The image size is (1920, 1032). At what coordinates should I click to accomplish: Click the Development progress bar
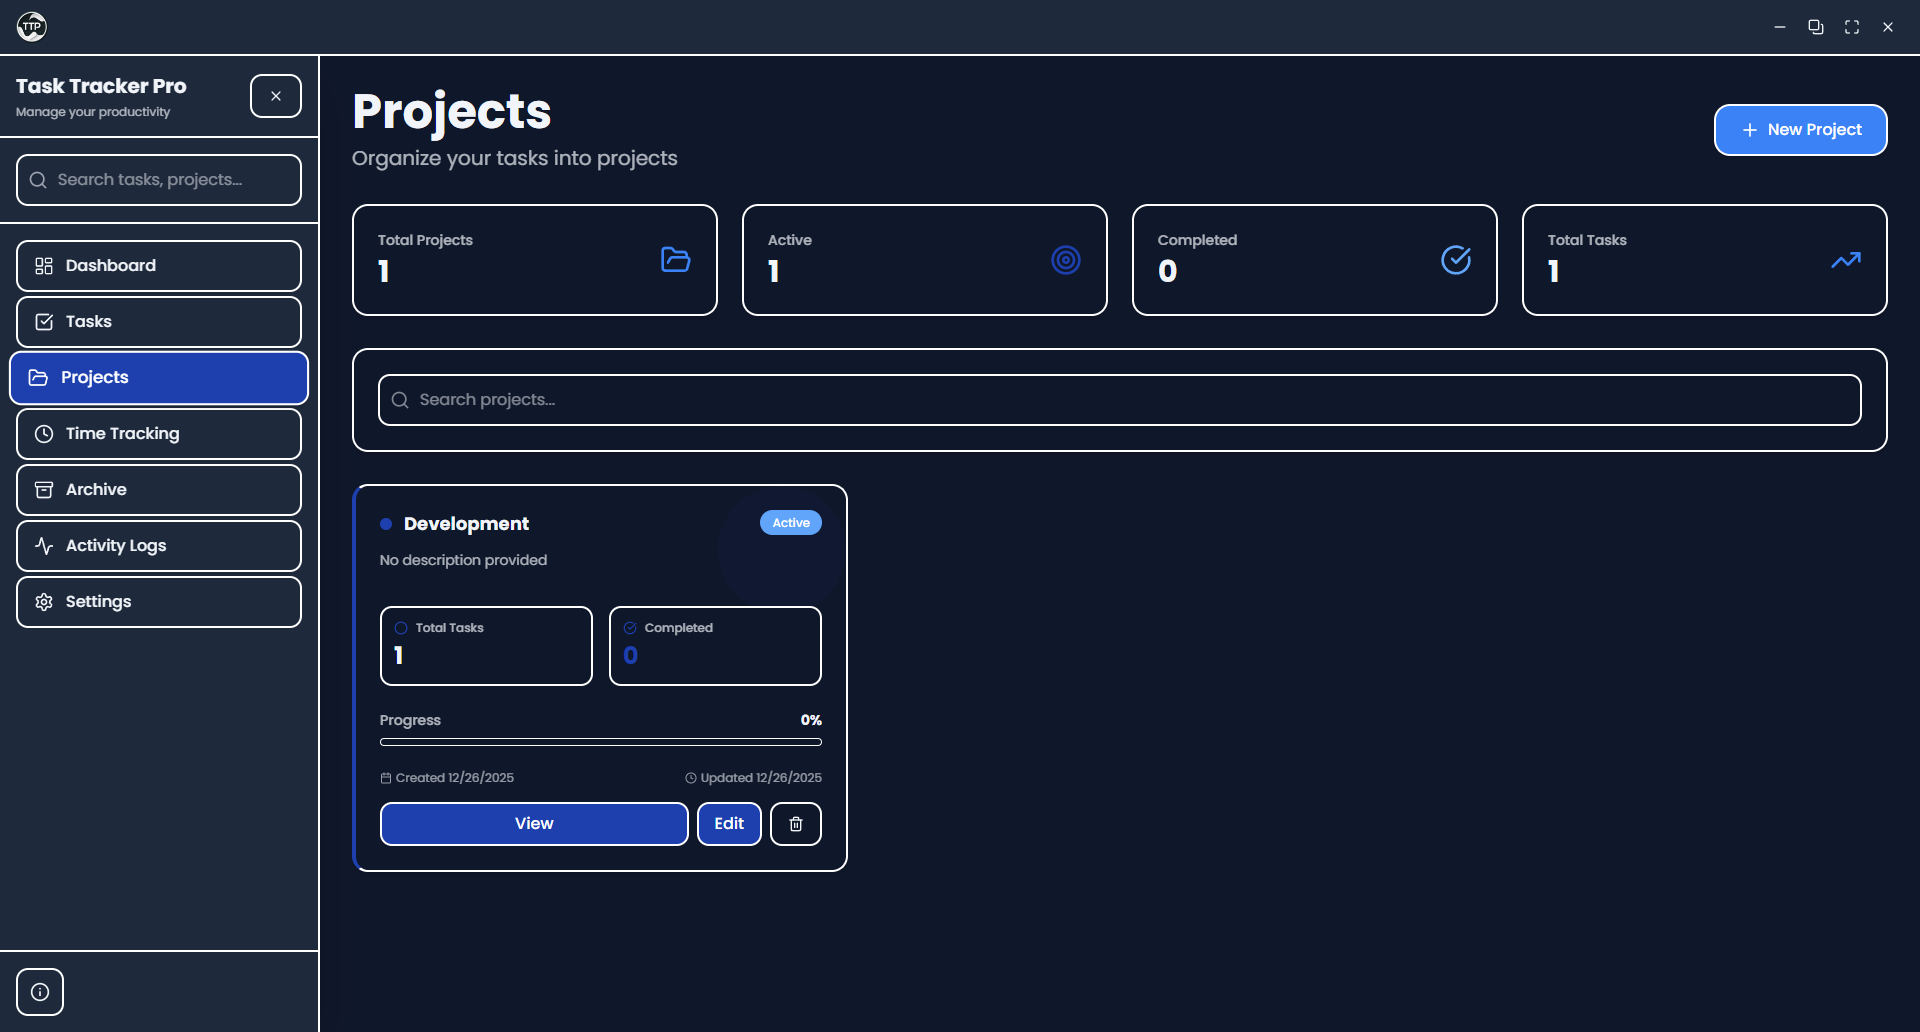600,741
